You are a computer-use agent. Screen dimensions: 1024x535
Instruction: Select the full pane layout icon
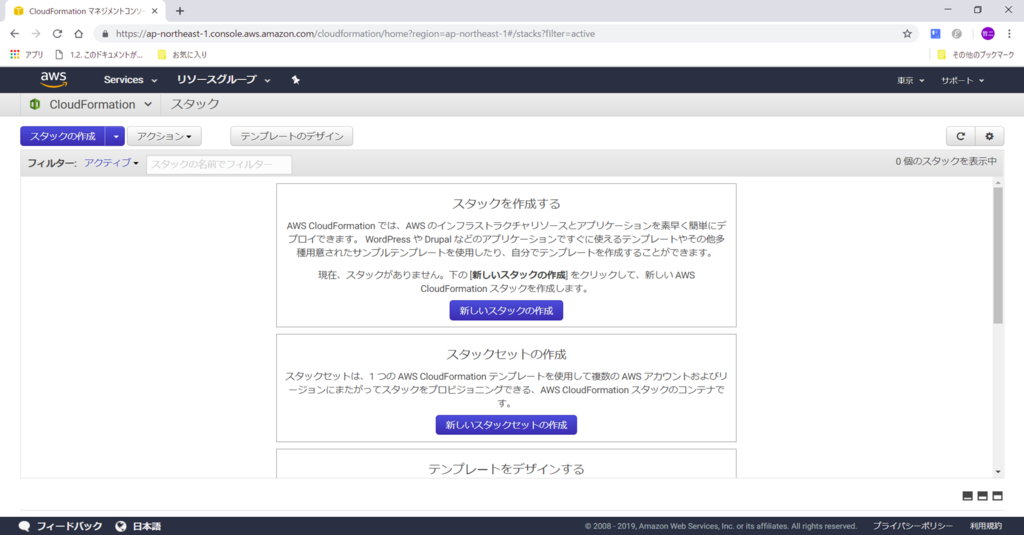pos(997,496)
